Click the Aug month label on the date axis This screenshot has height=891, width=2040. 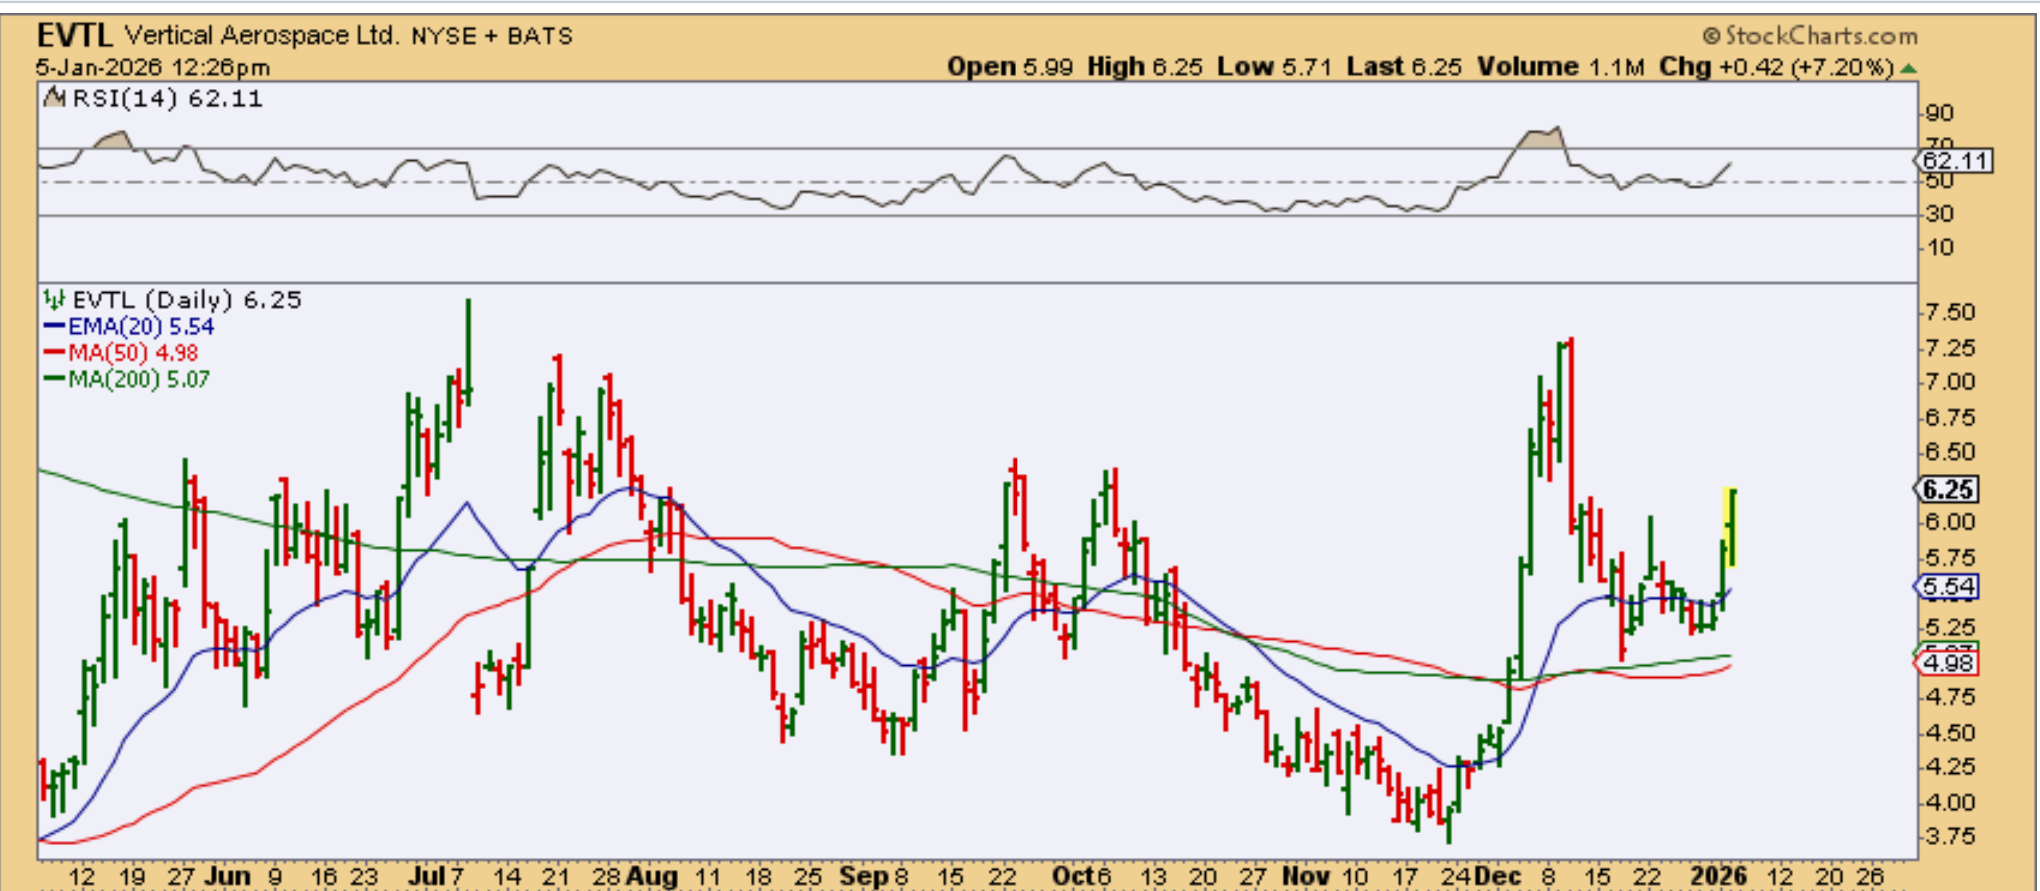pyautogui.click(x=652, y=876)
